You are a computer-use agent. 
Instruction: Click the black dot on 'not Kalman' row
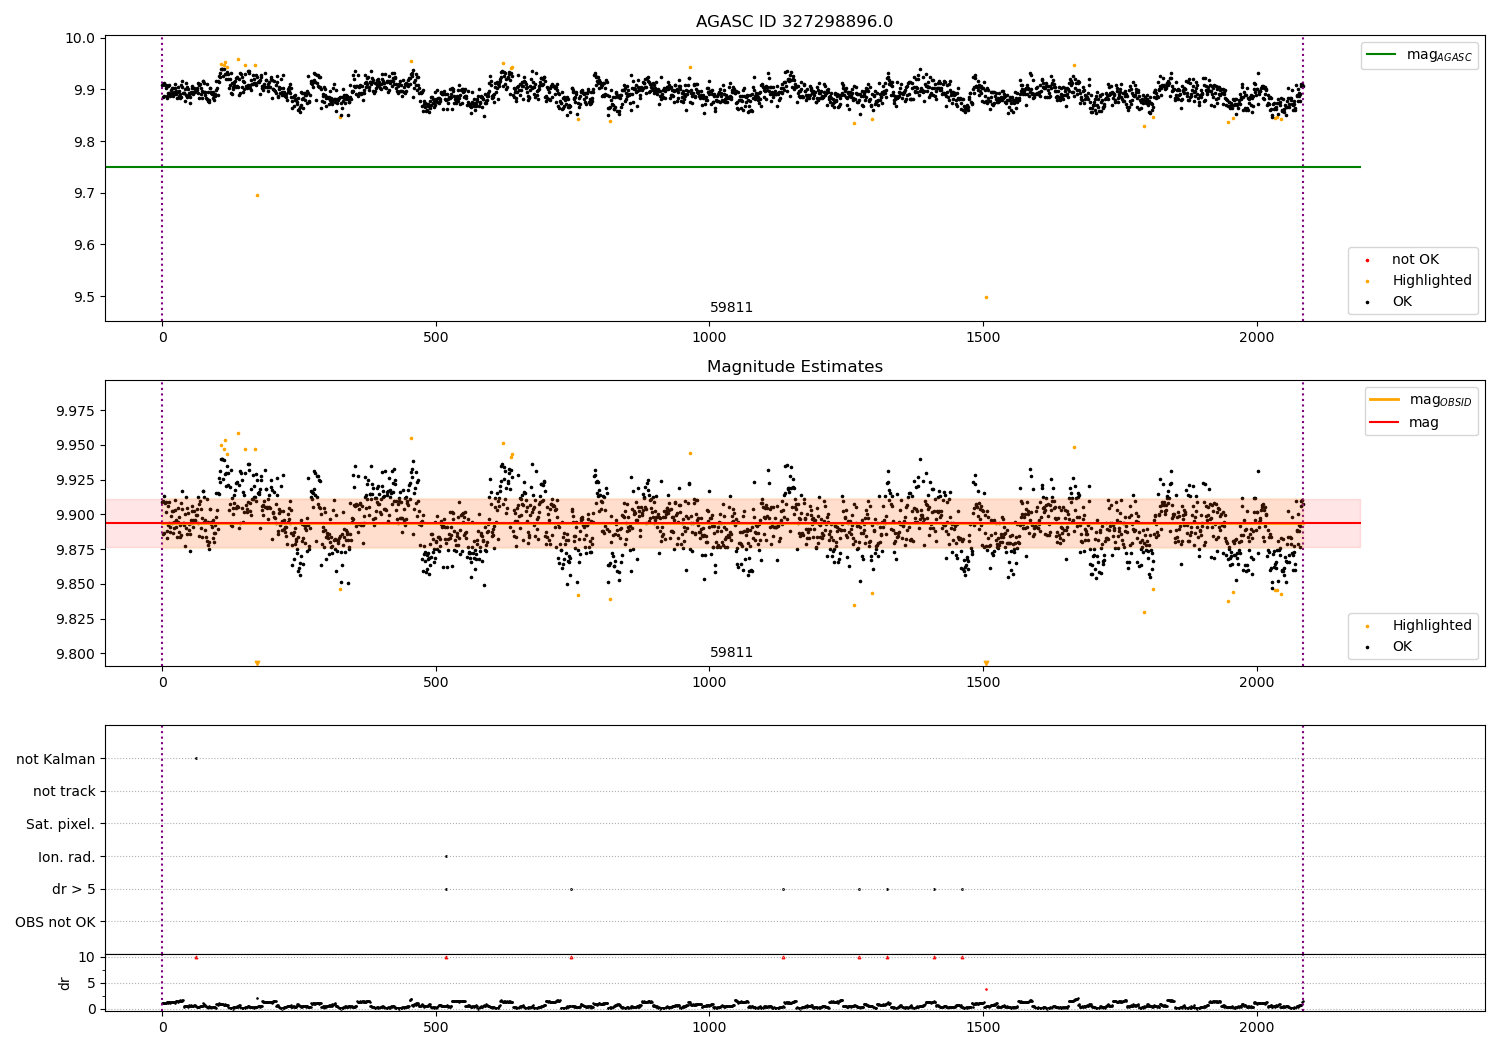[x=196, y=758]
